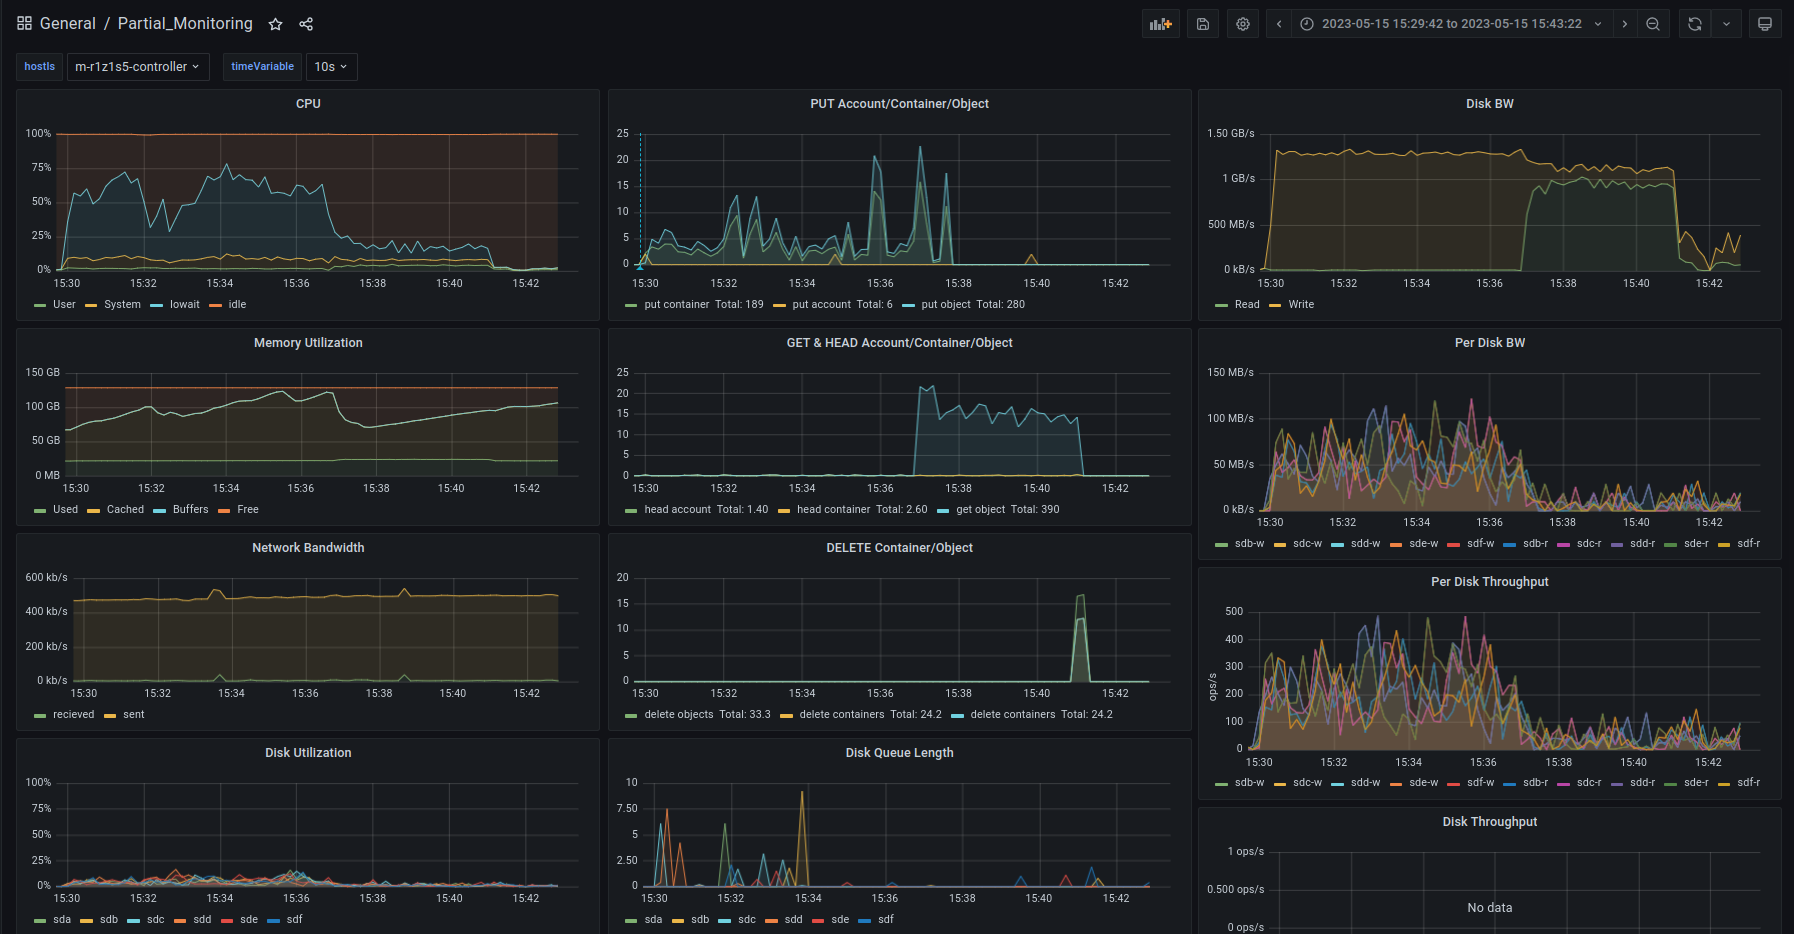
Task: Toggle the Cached series in Memory legend
Action: pyautogui.click(x=125, y=510)
